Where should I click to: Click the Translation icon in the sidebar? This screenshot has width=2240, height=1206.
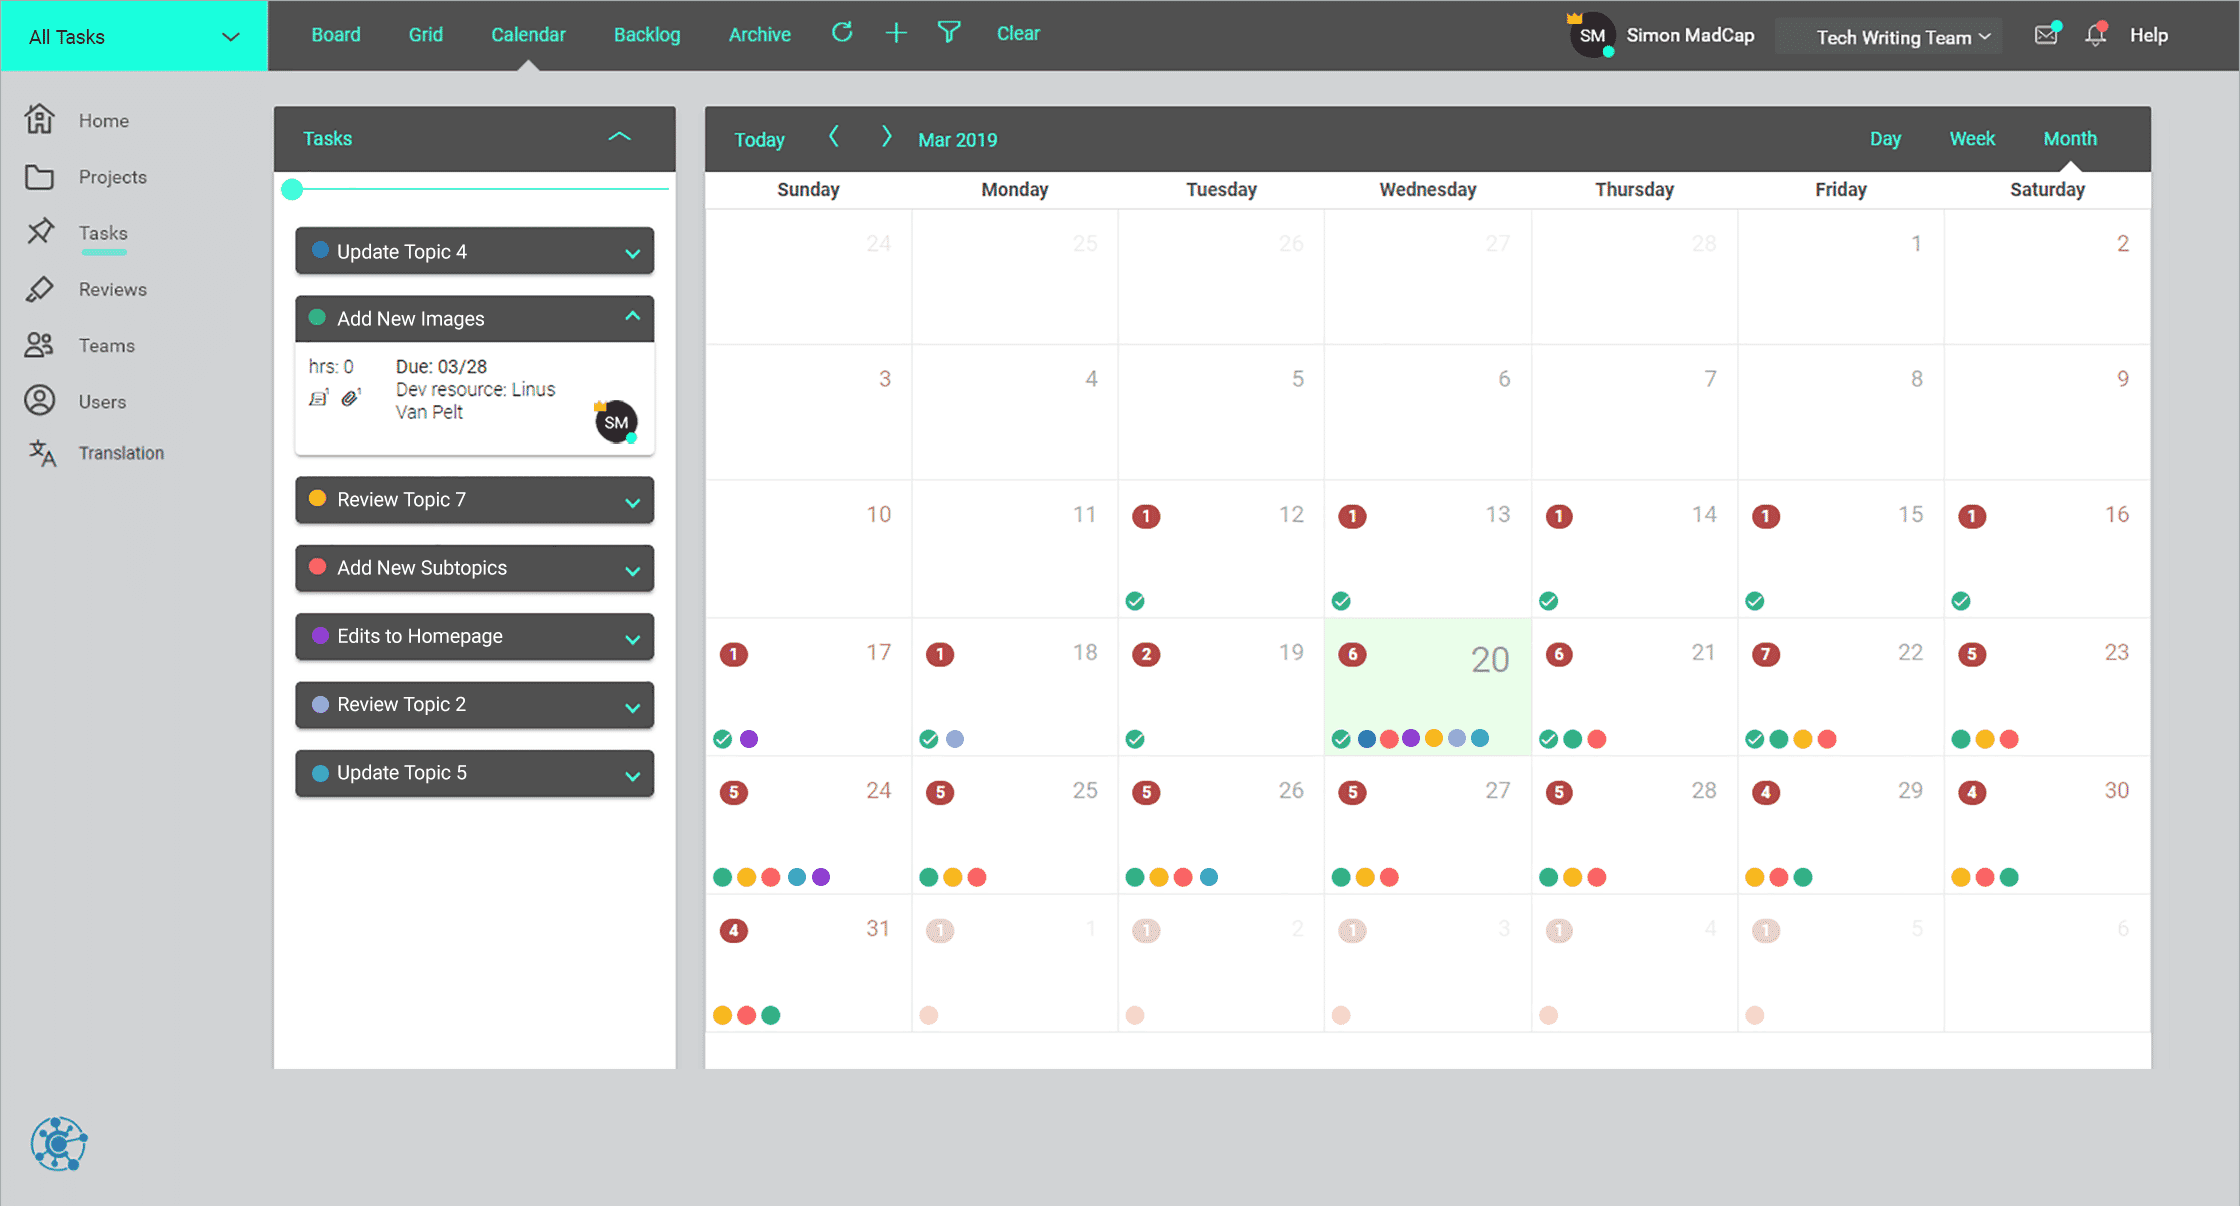click(x=42, y=453)
